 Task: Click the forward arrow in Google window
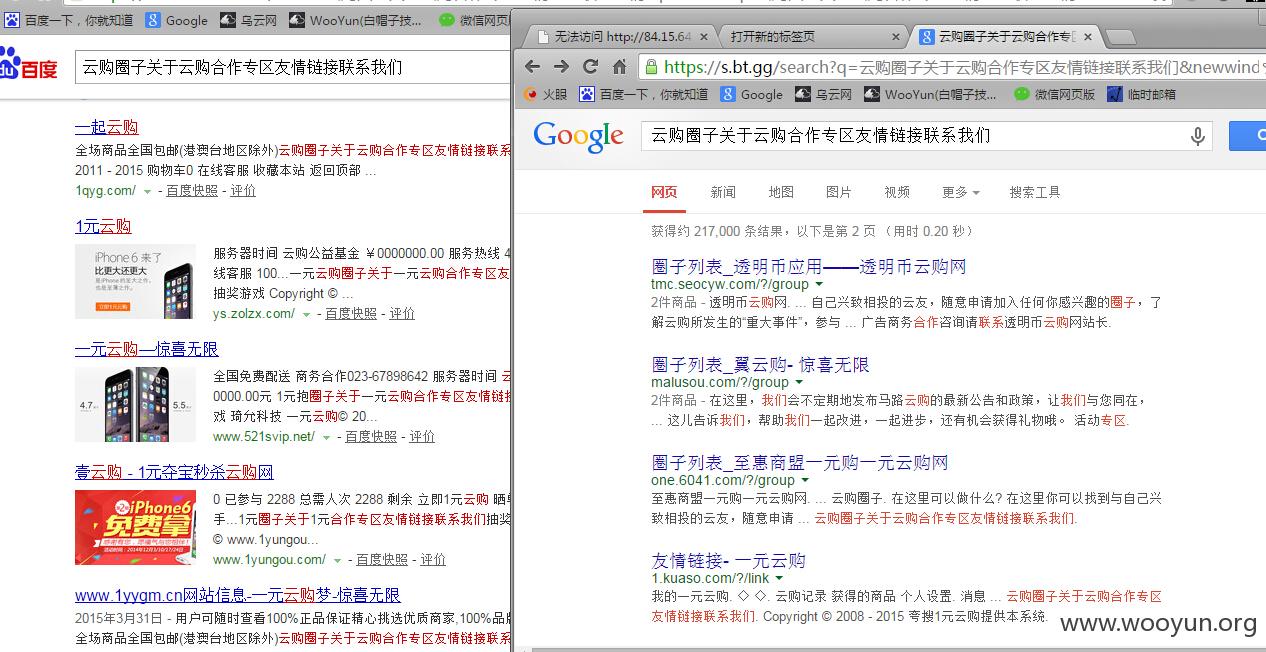tap(561, 67)
